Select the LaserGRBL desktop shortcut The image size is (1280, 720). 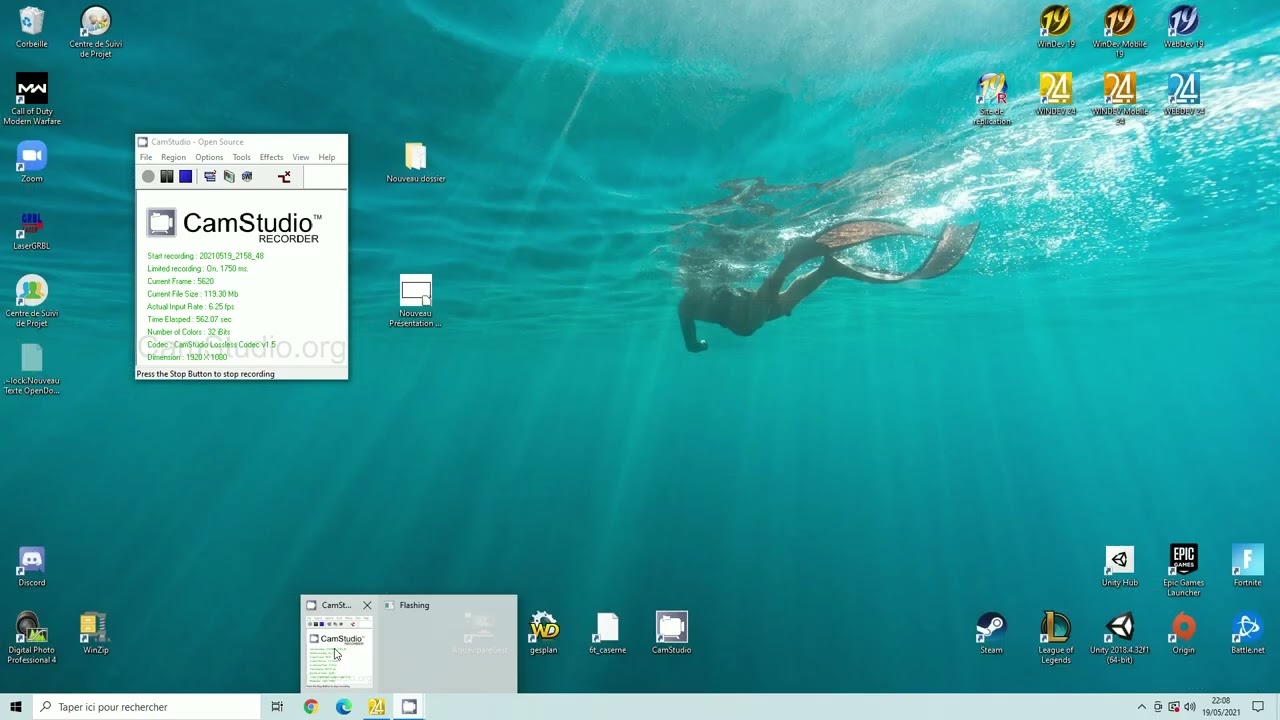coord(32,230)
